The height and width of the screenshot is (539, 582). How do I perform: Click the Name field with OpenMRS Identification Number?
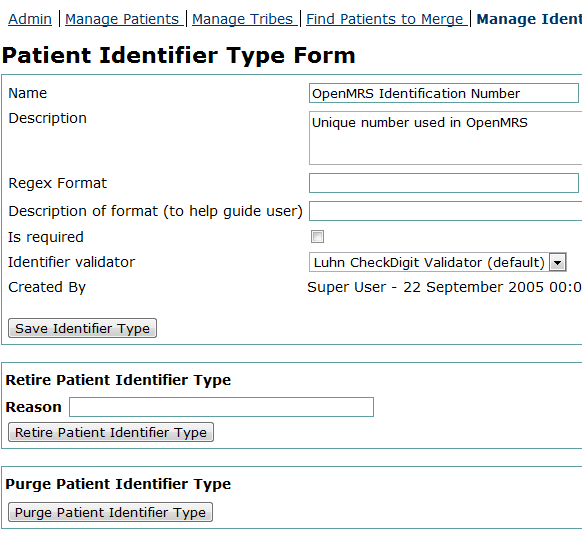point(444,93)
